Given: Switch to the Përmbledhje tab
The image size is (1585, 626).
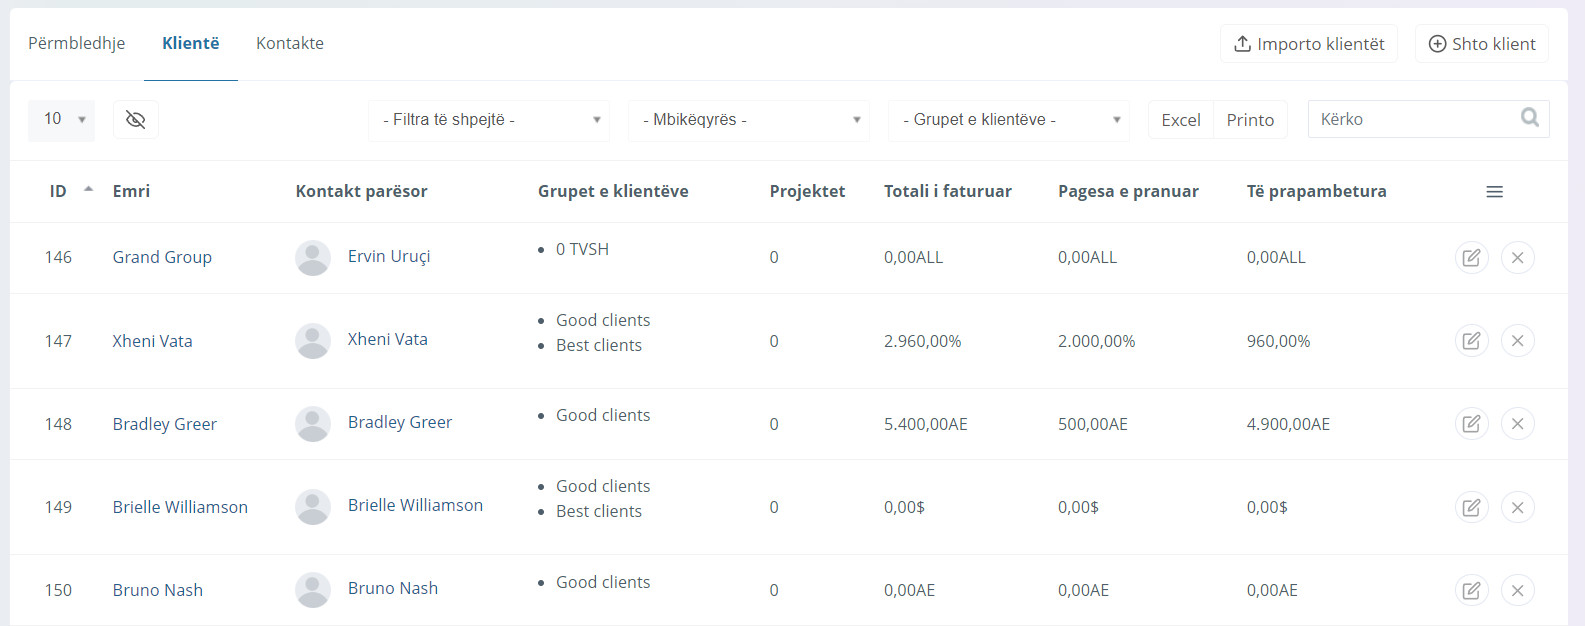Looking at the screenshot, I should click(77, 44).
